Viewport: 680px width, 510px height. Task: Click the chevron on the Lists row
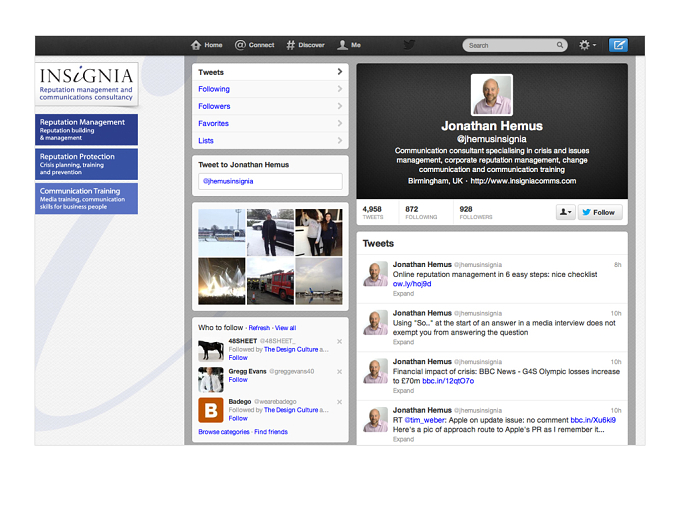[x=340, y=140]
